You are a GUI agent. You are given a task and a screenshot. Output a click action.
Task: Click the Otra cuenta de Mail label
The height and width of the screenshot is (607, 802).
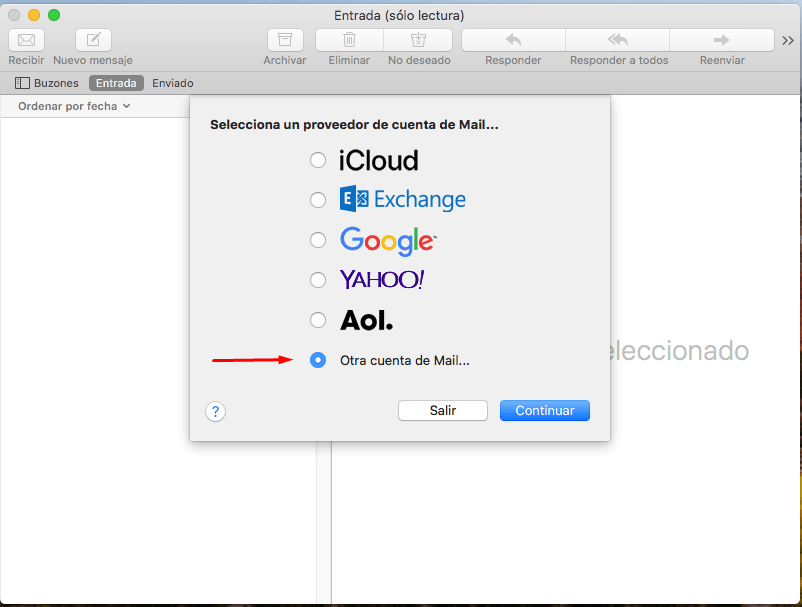point(405,361)
